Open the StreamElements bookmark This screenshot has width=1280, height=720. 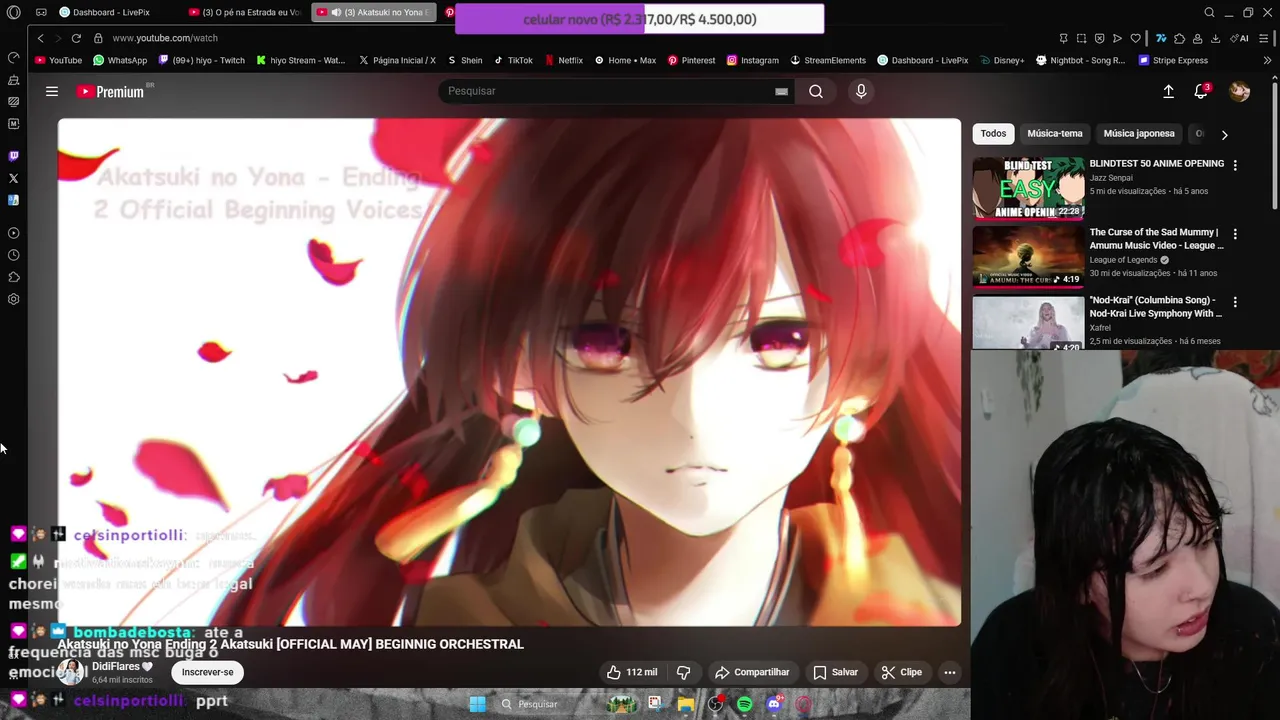point(828,60)
